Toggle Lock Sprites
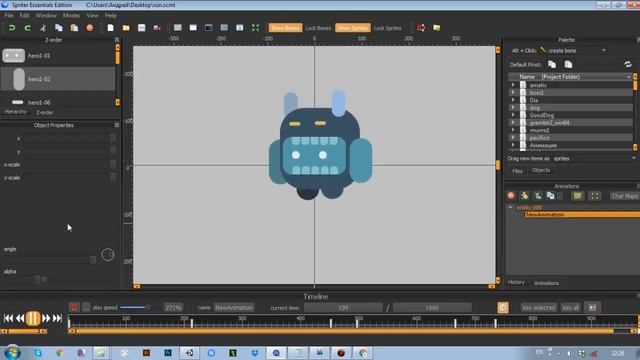 point(387,28)
